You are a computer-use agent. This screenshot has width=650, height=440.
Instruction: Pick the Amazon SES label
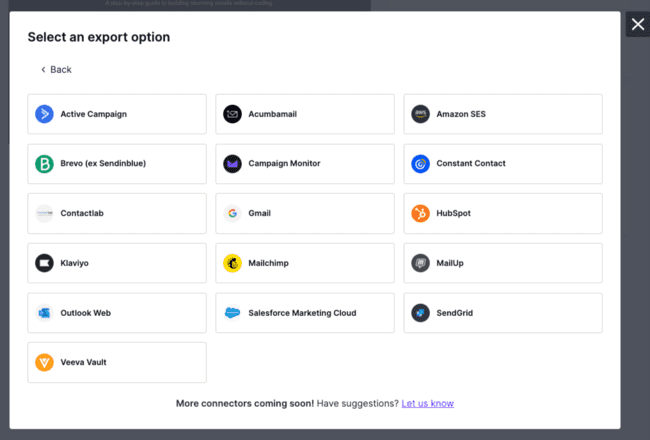(x=461, y=114)
